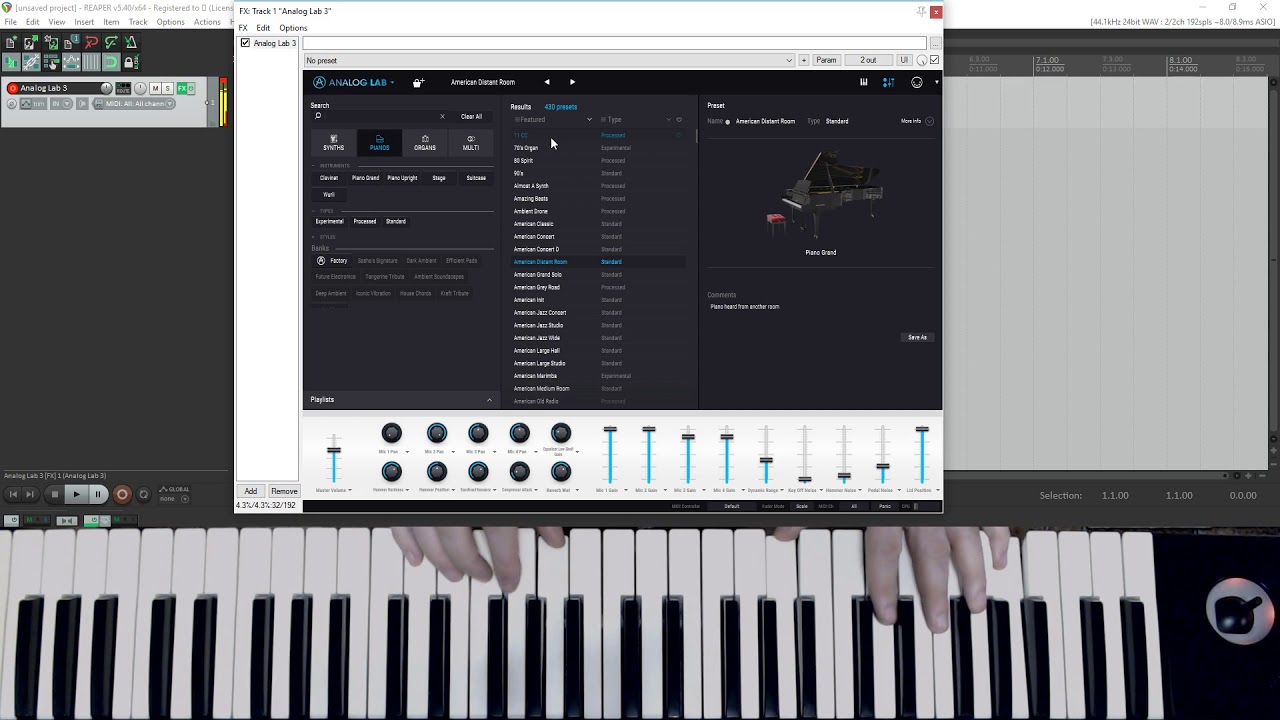The height and width of the screenshot is (720, 1280).
Task: Solo the Analog Lab 3 track
Action: (x=168, y=88)
